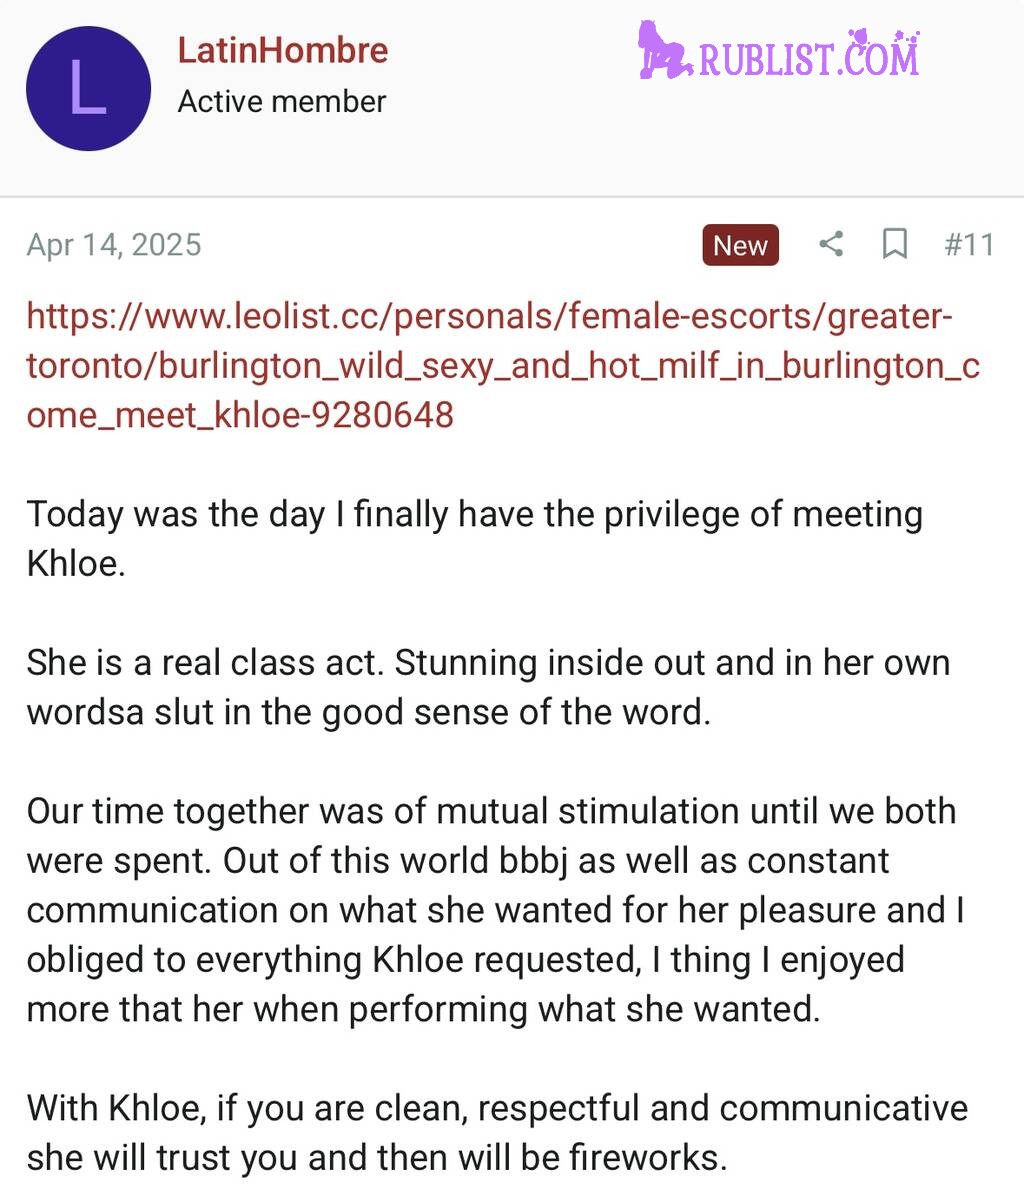Screen dimensions: 1024x1194
Task: Click the paragraph starting 'Today was the day'
Action: (474, 539)
